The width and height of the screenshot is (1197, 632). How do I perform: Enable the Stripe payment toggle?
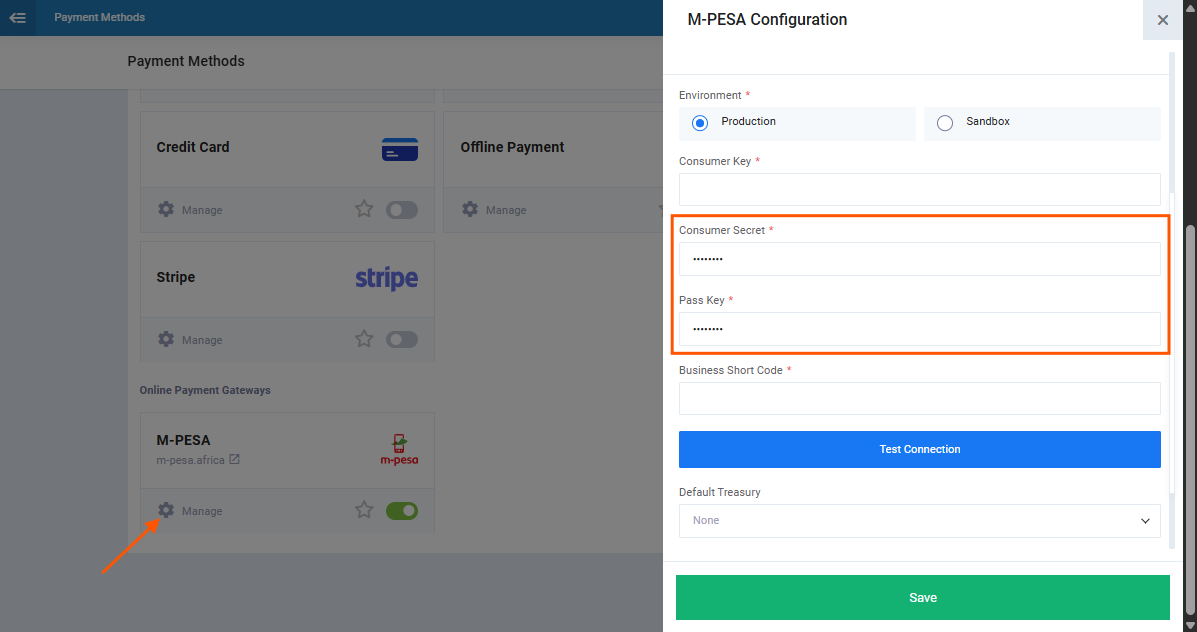pyautogui.click(x=402, y=340)
